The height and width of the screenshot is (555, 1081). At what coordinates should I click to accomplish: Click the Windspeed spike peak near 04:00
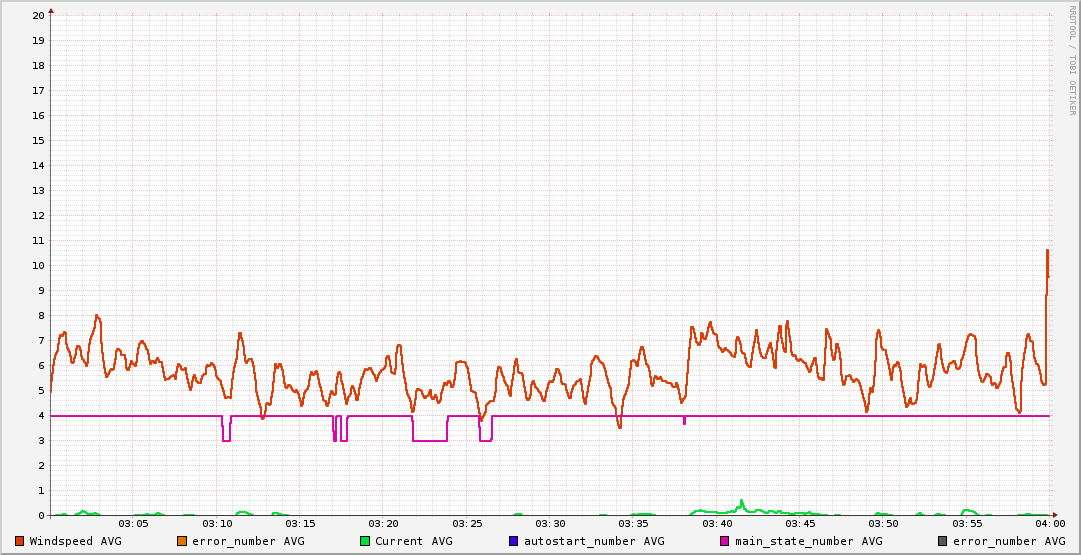click(x=1047, y=250)
